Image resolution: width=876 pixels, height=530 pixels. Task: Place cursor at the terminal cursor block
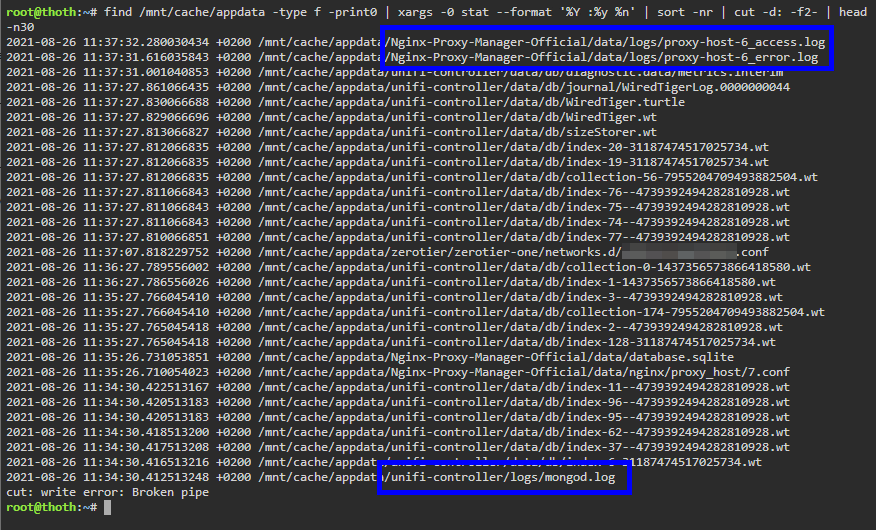107,507
